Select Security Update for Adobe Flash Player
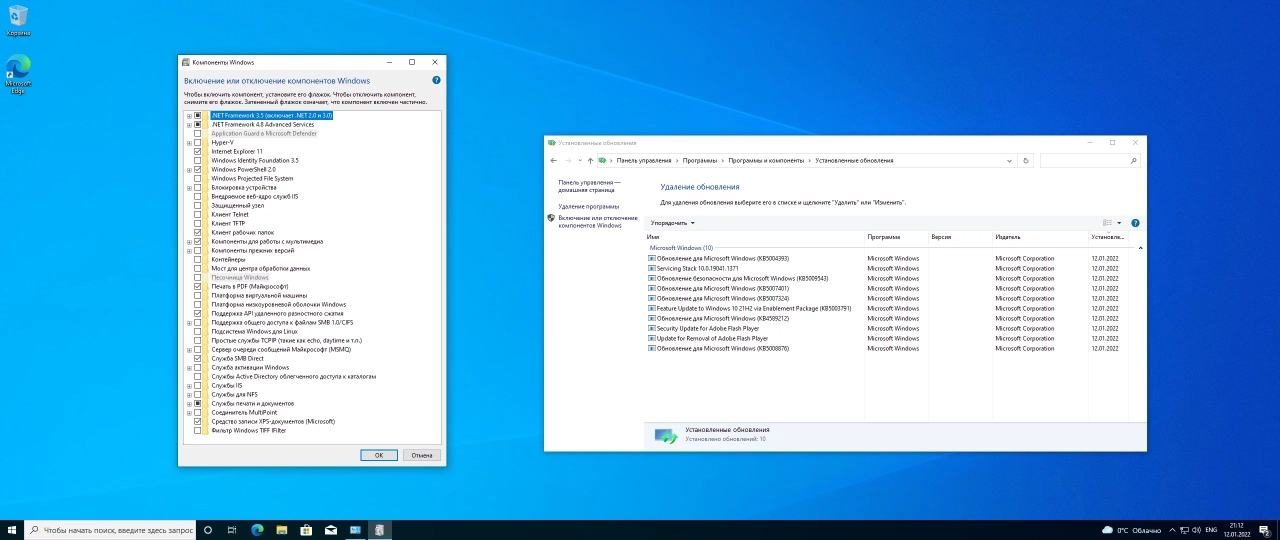The width and height of the screenshot is (1280, 540). click(707, 328)
